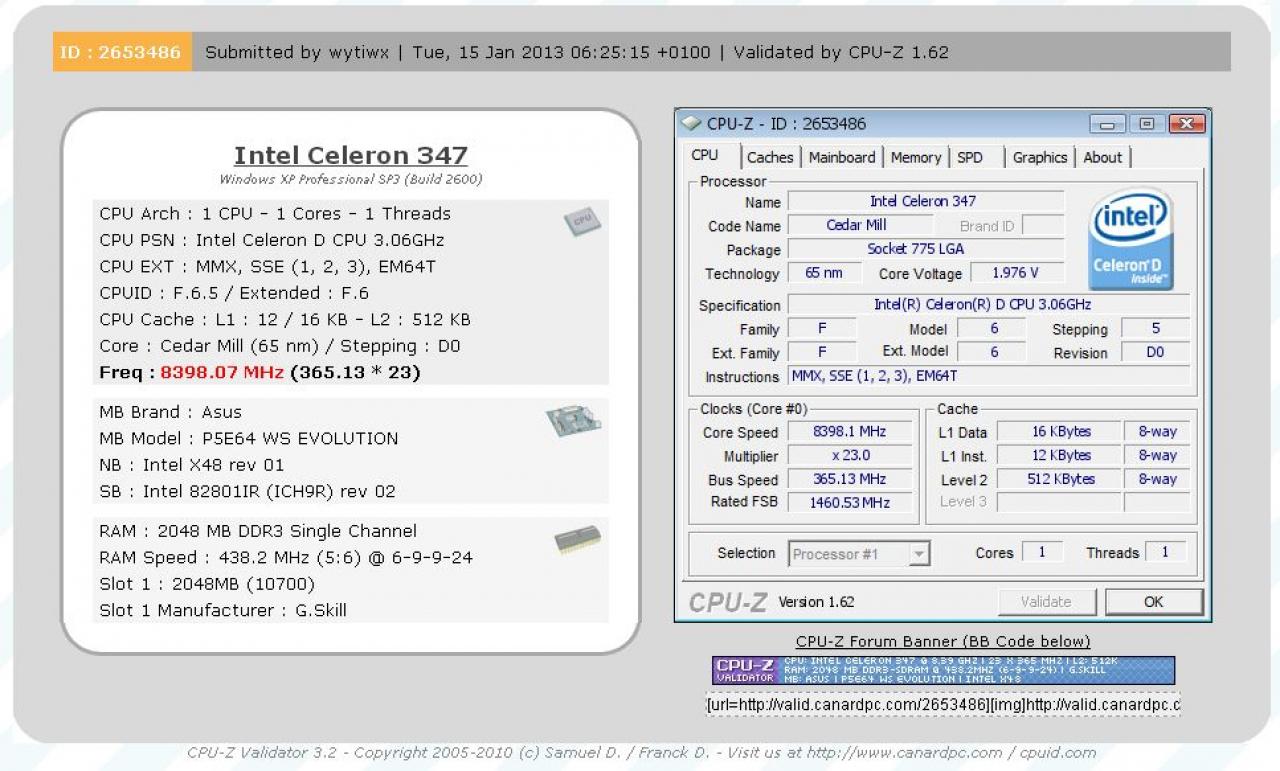Click the RAM : 2048 MB DDR3 line

(x=258, y=531)
